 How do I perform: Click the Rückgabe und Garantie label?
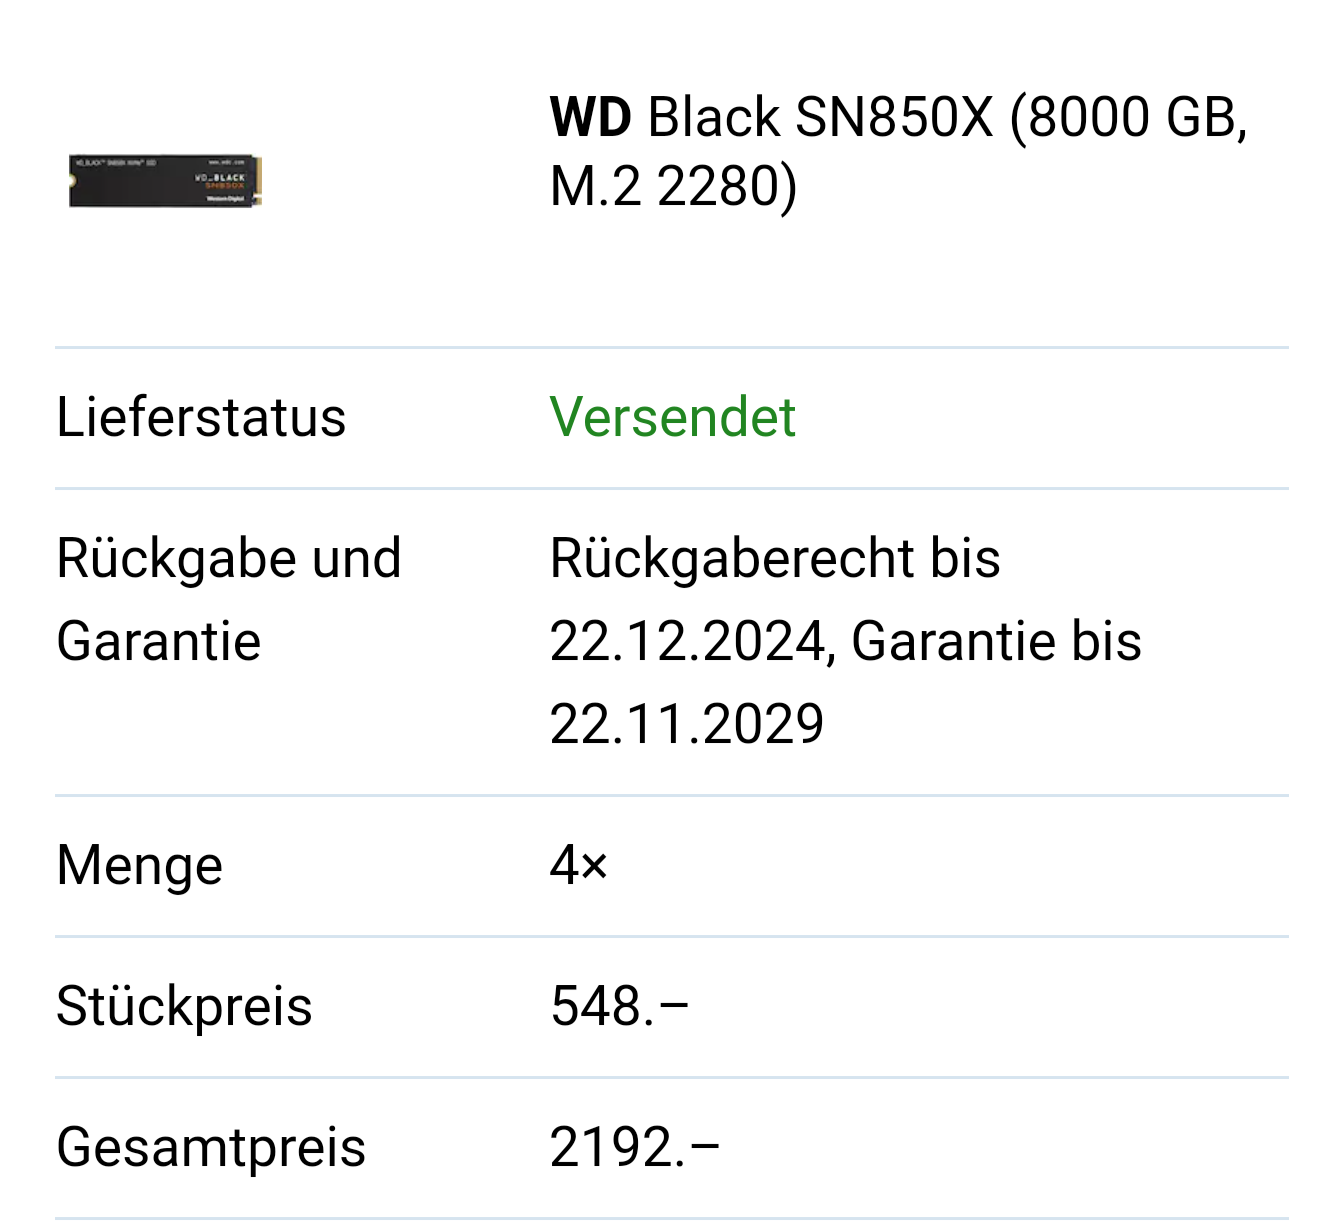(229, 599)
